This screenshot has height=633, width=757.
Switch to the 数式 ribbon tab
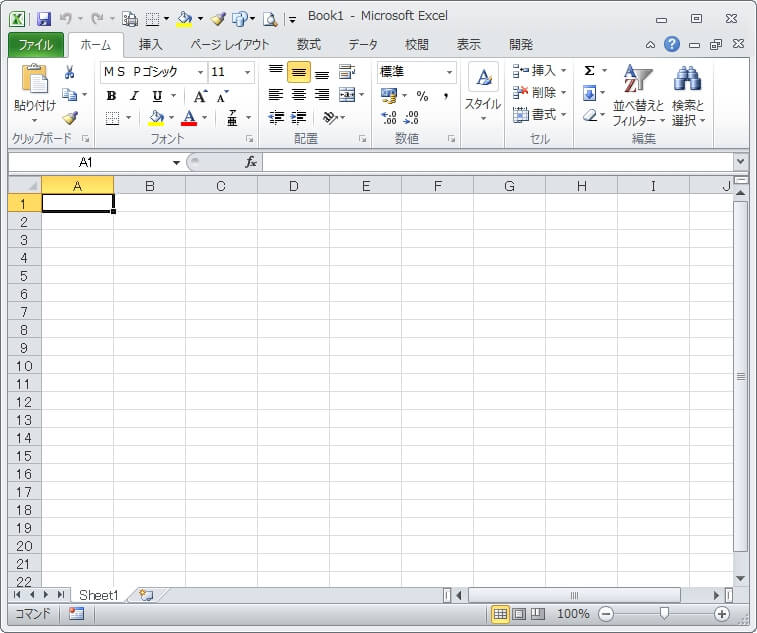[x=308, y=45]
